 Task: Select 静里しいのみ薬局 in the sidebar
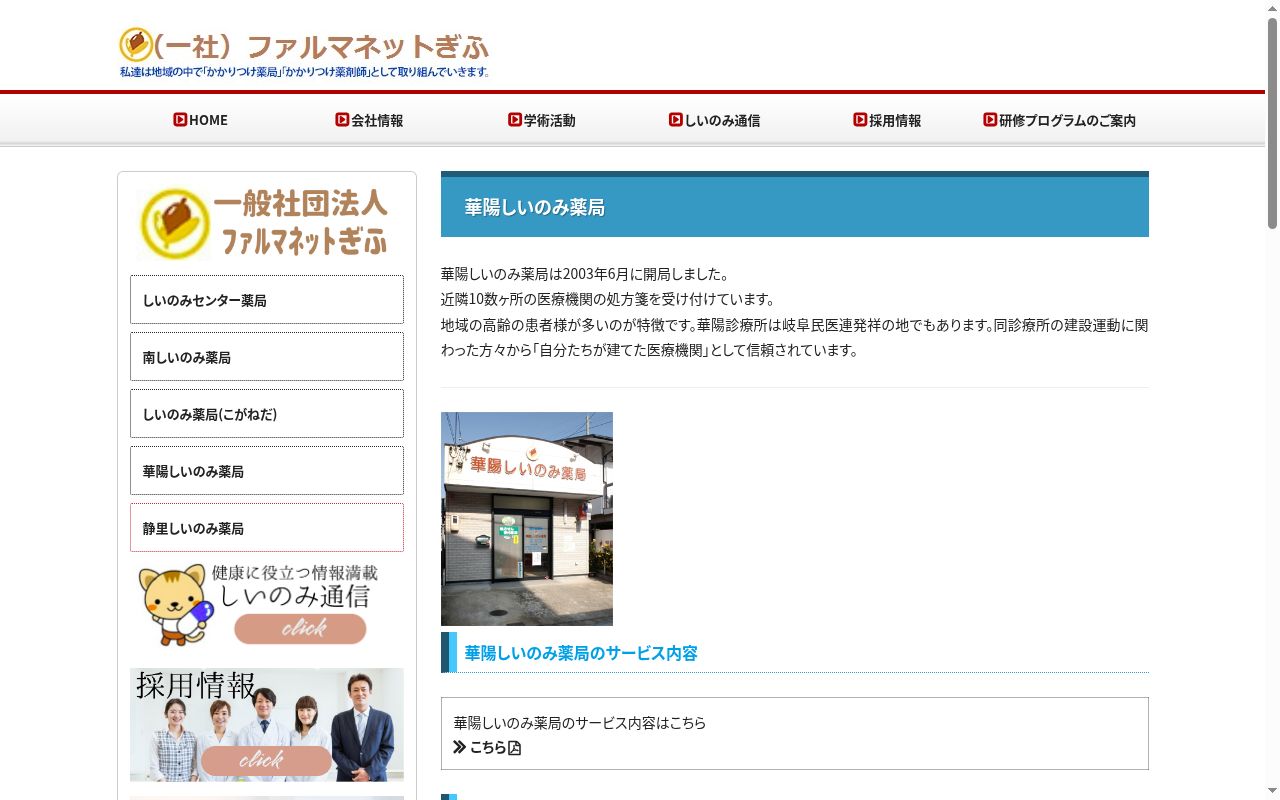[x=267, y=528]
